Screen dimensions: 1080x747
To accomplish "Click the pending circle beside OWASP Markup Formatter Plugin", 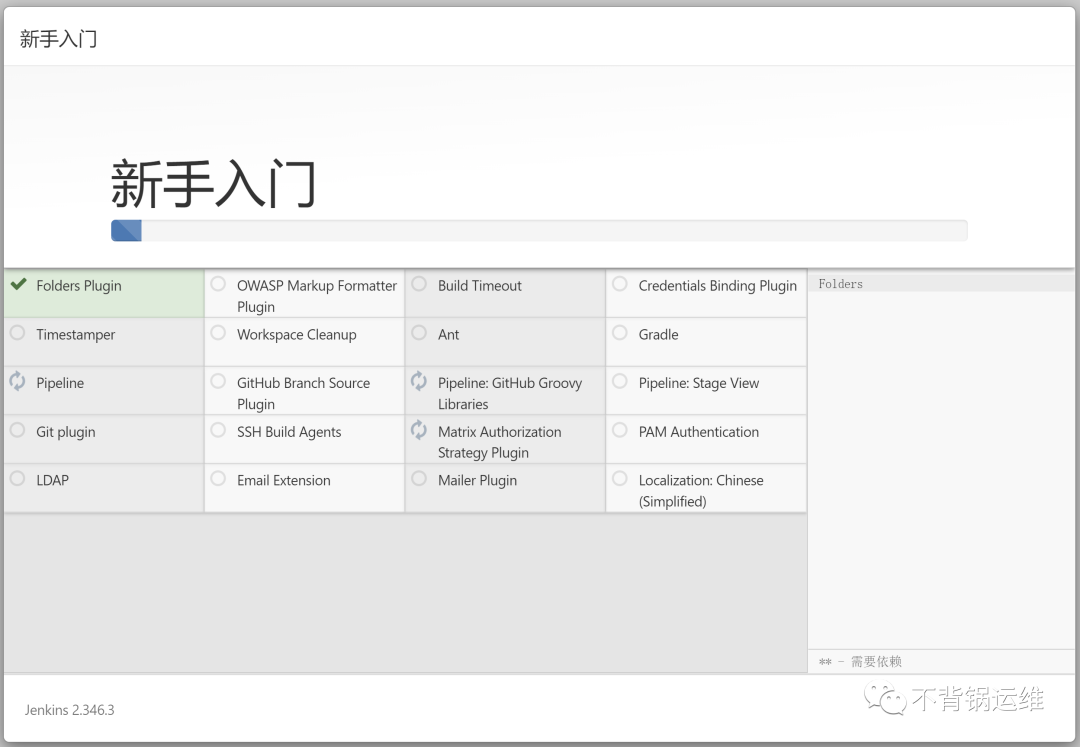I will tap(218, 284).
